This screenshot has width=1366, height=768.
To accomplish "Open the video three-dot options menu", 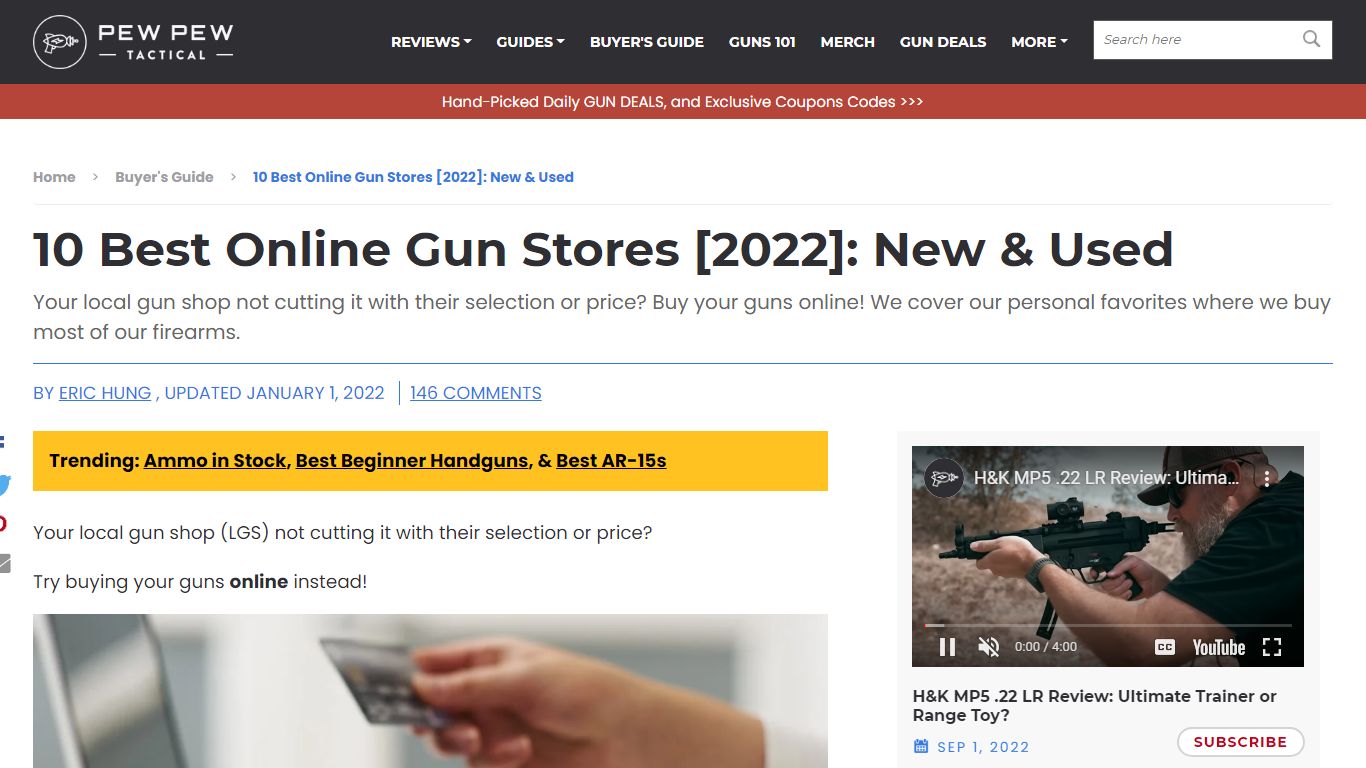I will pyautogui.click(x=1267, y=479).
